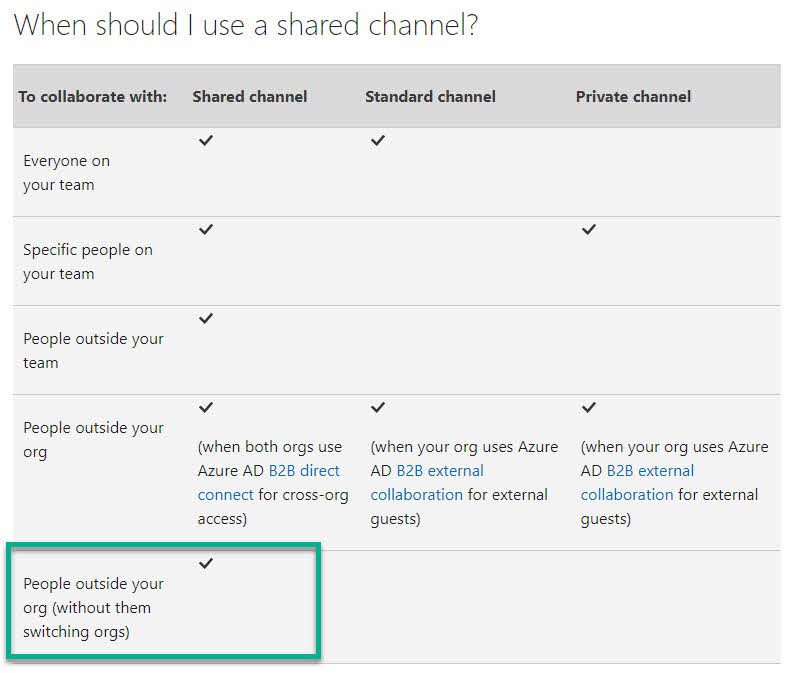Open B2B external collaboration link under Private channel
Image resolution: width=793 pixels, height=673 pixels.
pyautogui.click(x=637, y=482)
